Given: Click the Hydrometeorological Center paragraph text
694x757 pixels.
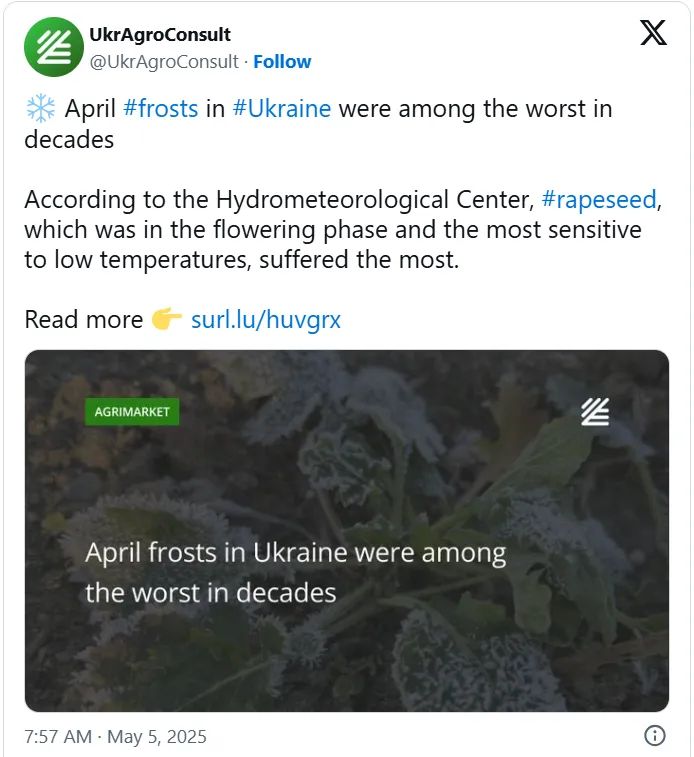Looking at the screenshot, I should click(x=330, y=230).
